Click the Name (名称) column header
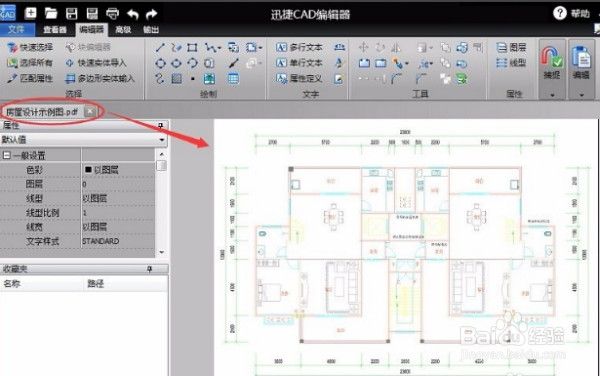600x376 pixels. (41, 283)
